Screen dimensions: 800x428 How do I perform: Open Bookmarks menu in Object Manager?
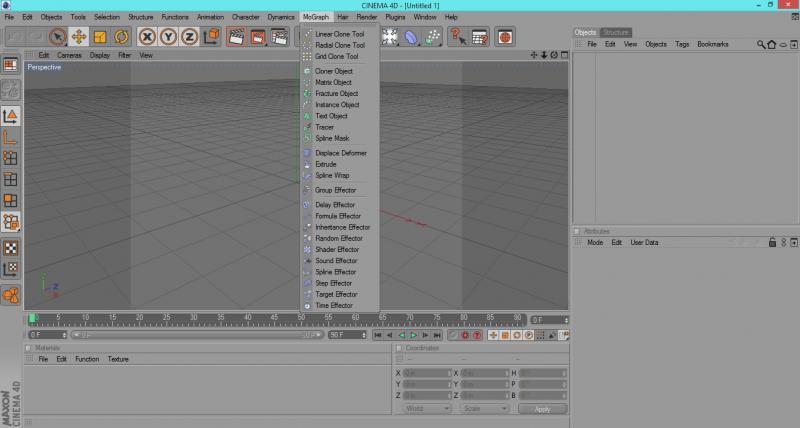pyautogui.click(x=713, y=44)
